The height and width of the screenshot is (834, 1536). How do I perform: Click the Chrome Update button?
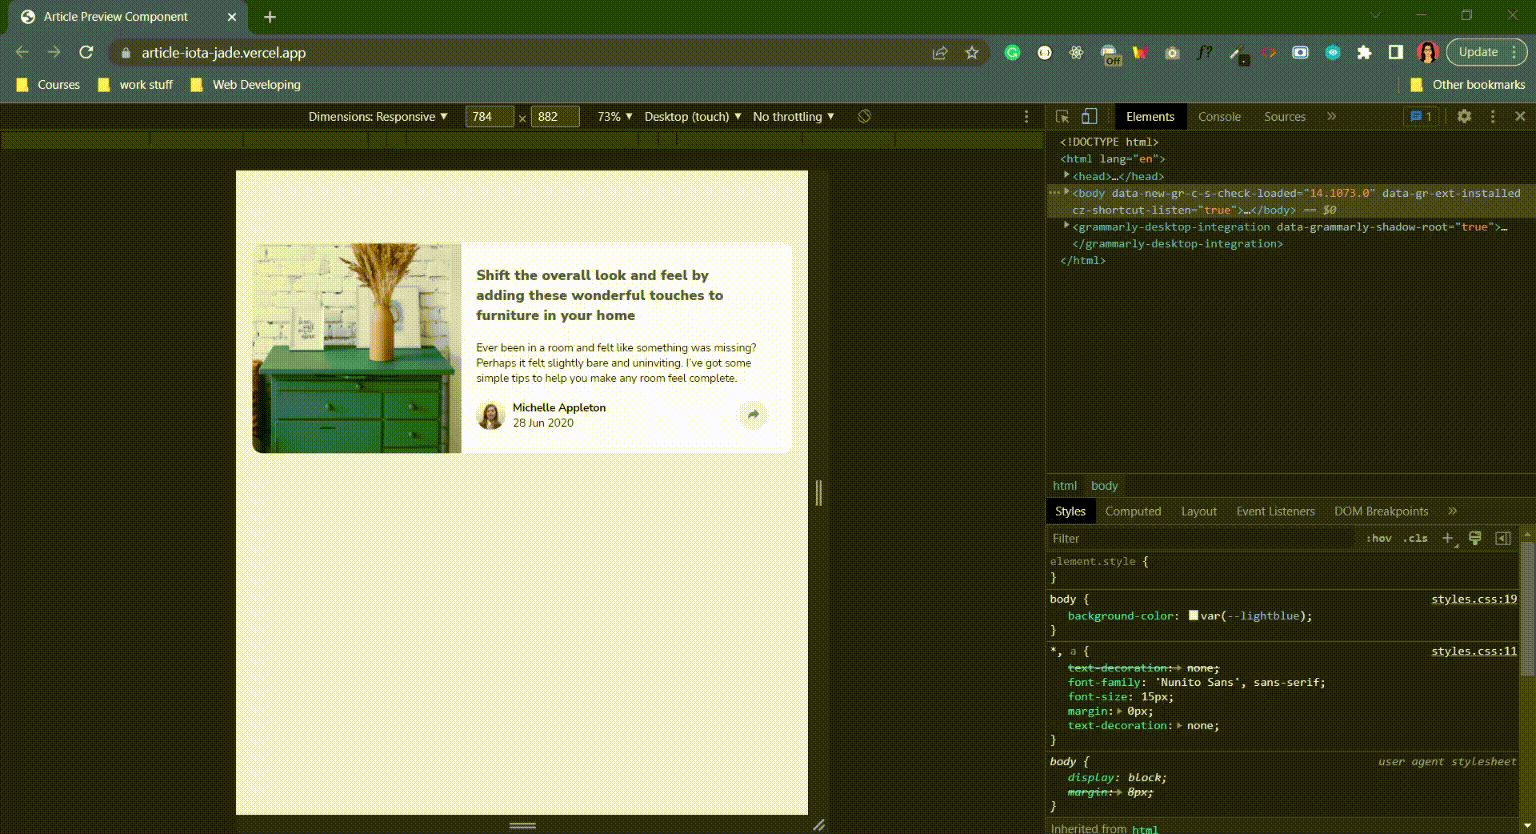coord(1486,53)
